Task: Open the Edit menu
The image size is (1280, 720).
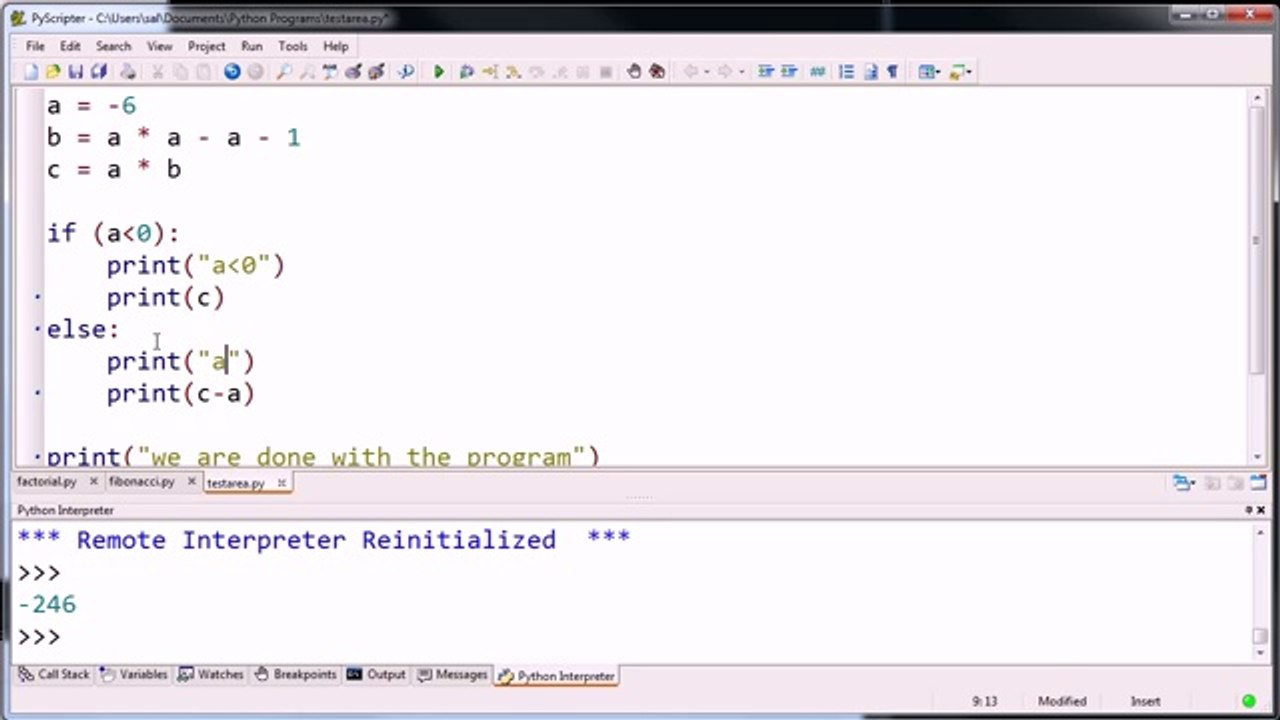Action: [x=70, y=46]
